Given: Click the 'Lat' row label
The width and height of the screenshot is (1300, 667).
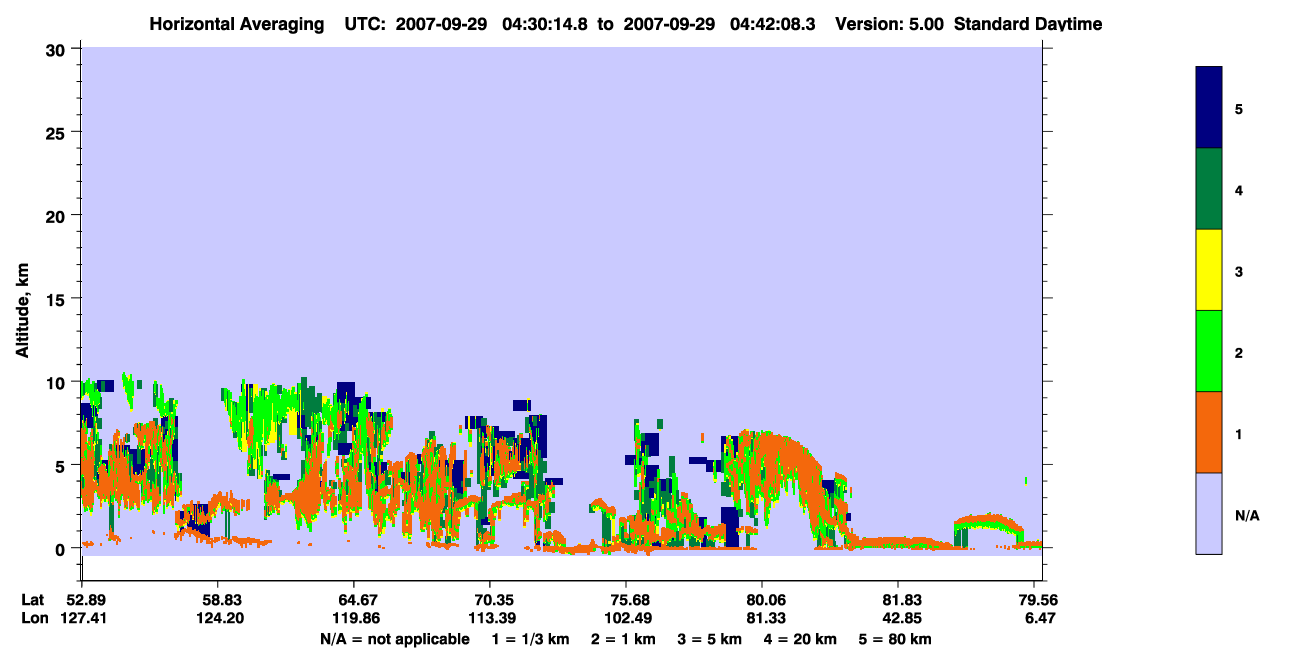Looking at the screenshot, I should tap(33, 600).
